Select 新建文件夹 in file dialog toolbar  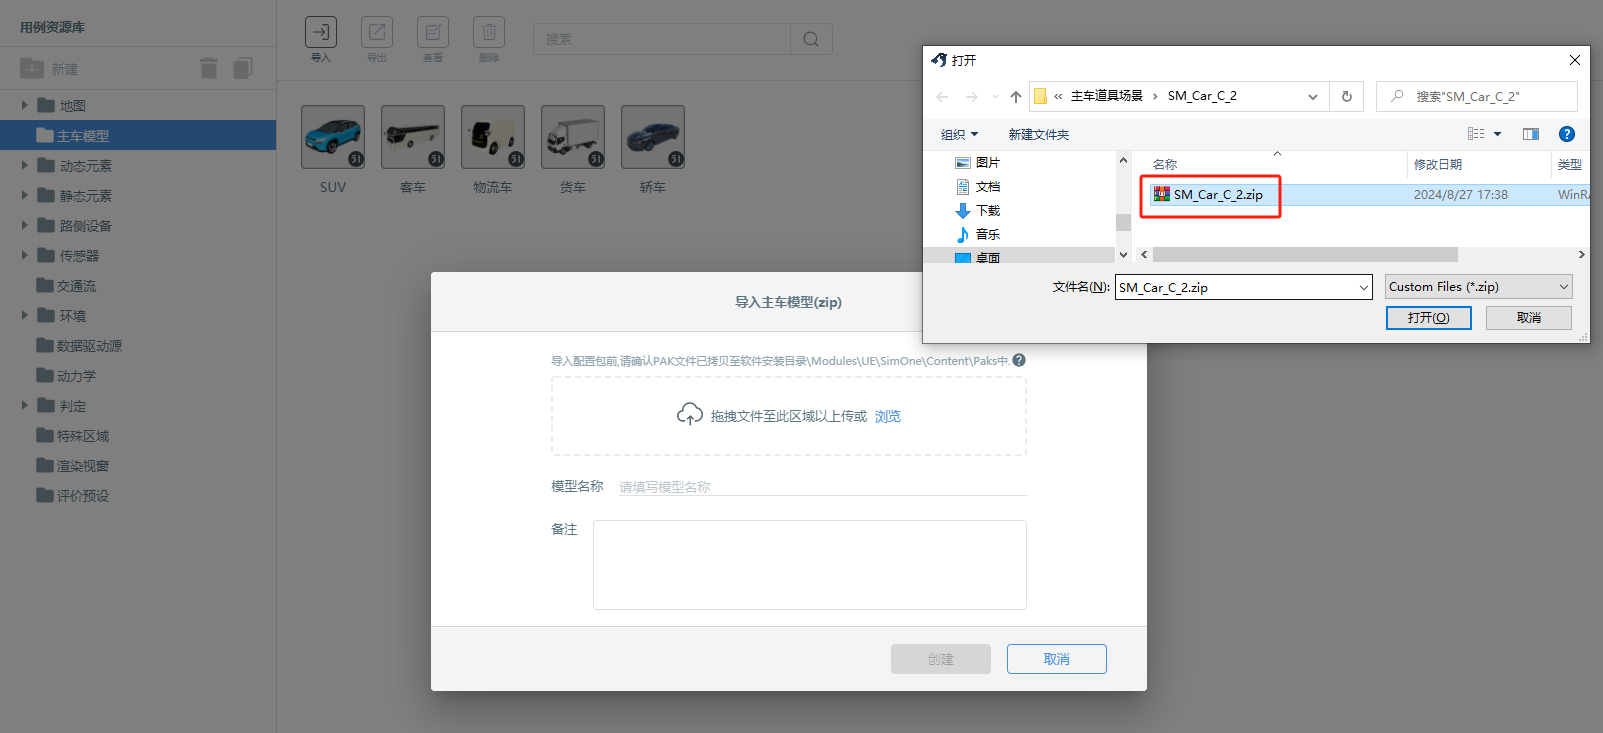pos(1039,134)
